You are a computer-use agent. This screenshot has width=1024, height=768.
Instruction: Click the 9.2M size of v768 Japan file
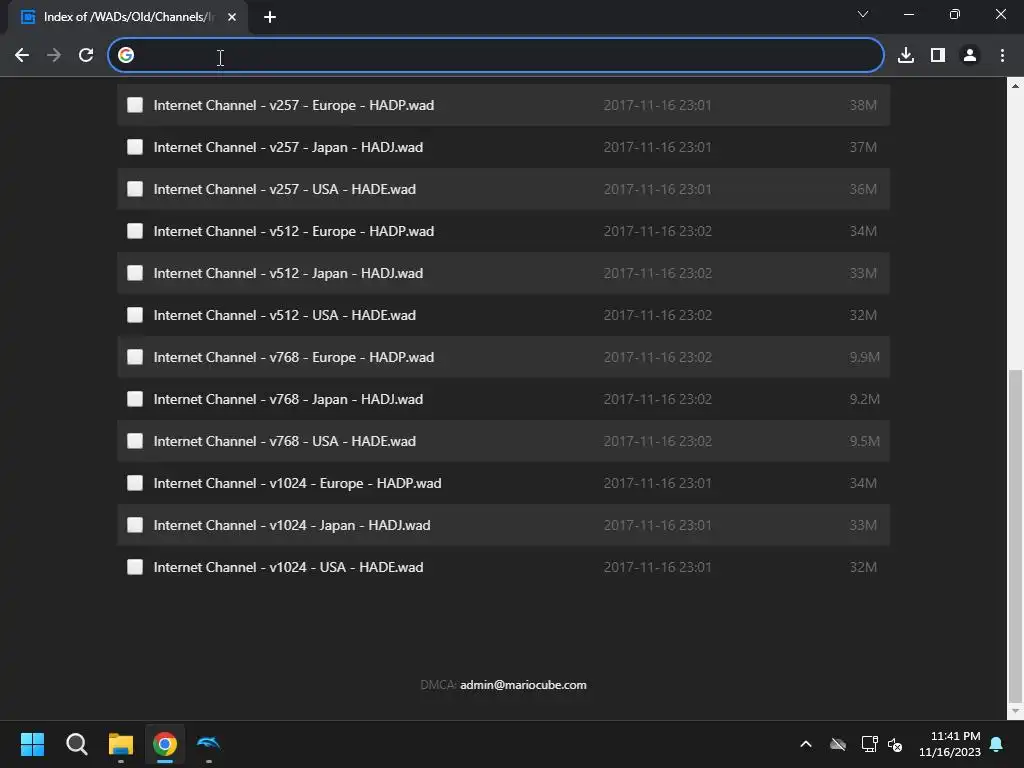pyautogui.click(x=864, y=399)
